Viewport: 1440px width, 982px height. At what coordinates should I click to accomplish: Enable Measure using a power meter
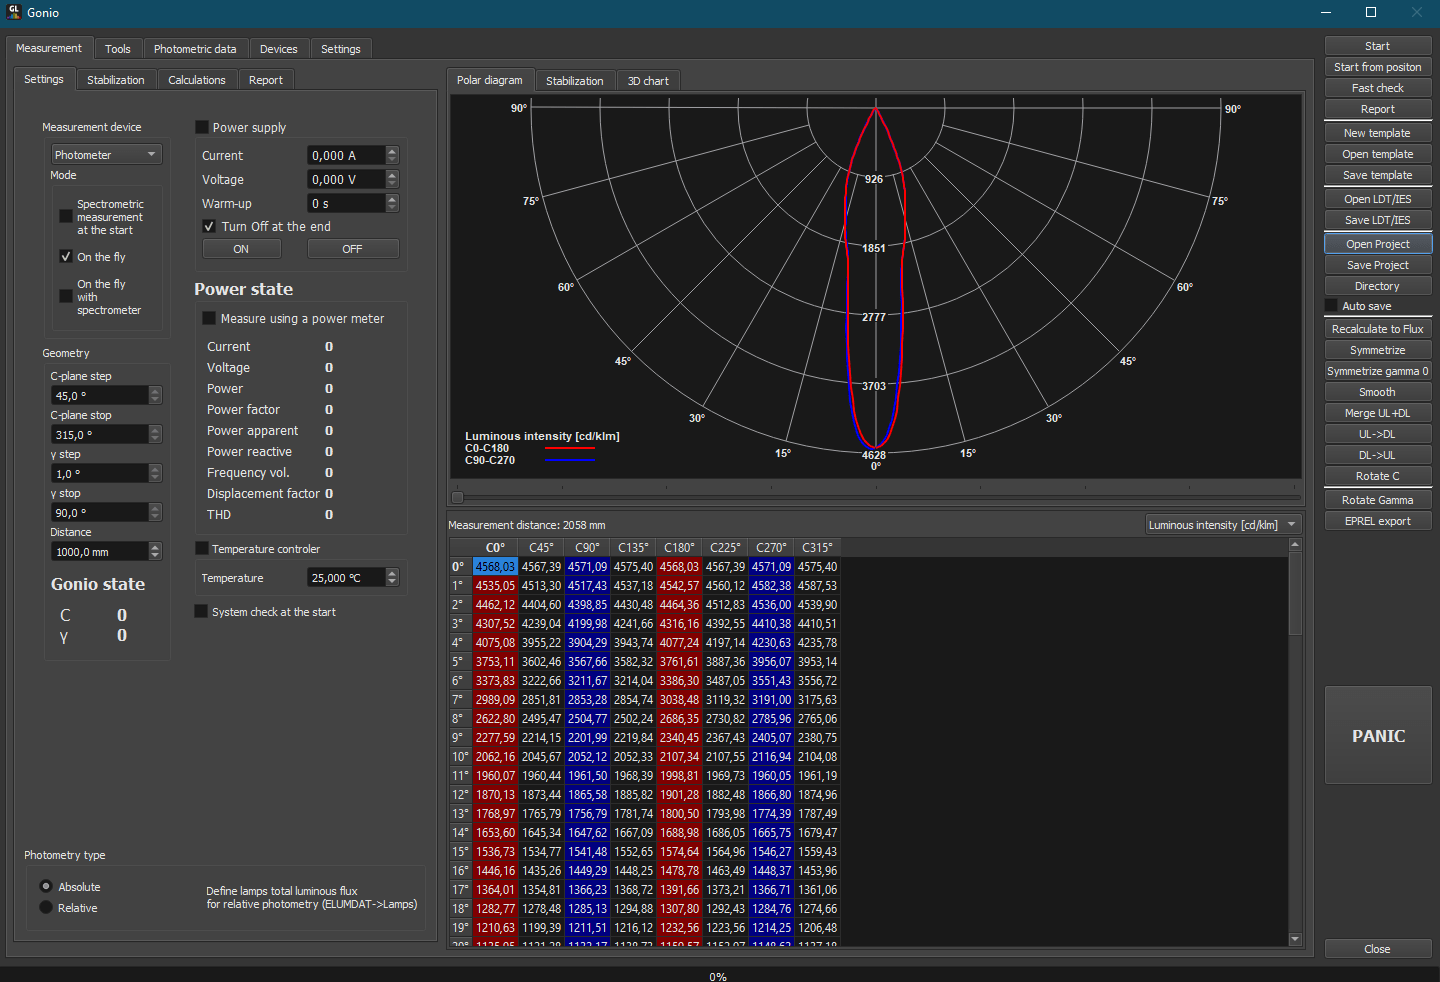pyautogui.click(x=209, y=318)
